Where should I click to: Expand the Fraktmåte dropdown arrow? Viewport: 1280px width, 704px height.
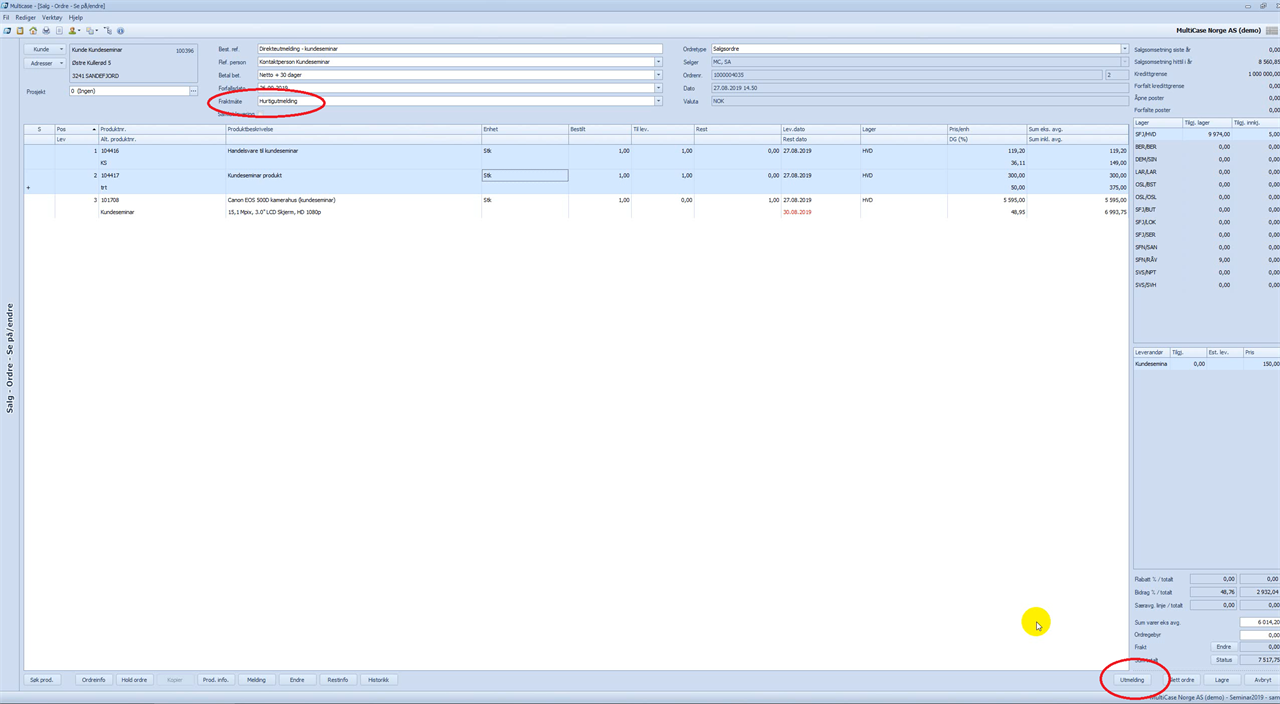(x=658, y=101)
